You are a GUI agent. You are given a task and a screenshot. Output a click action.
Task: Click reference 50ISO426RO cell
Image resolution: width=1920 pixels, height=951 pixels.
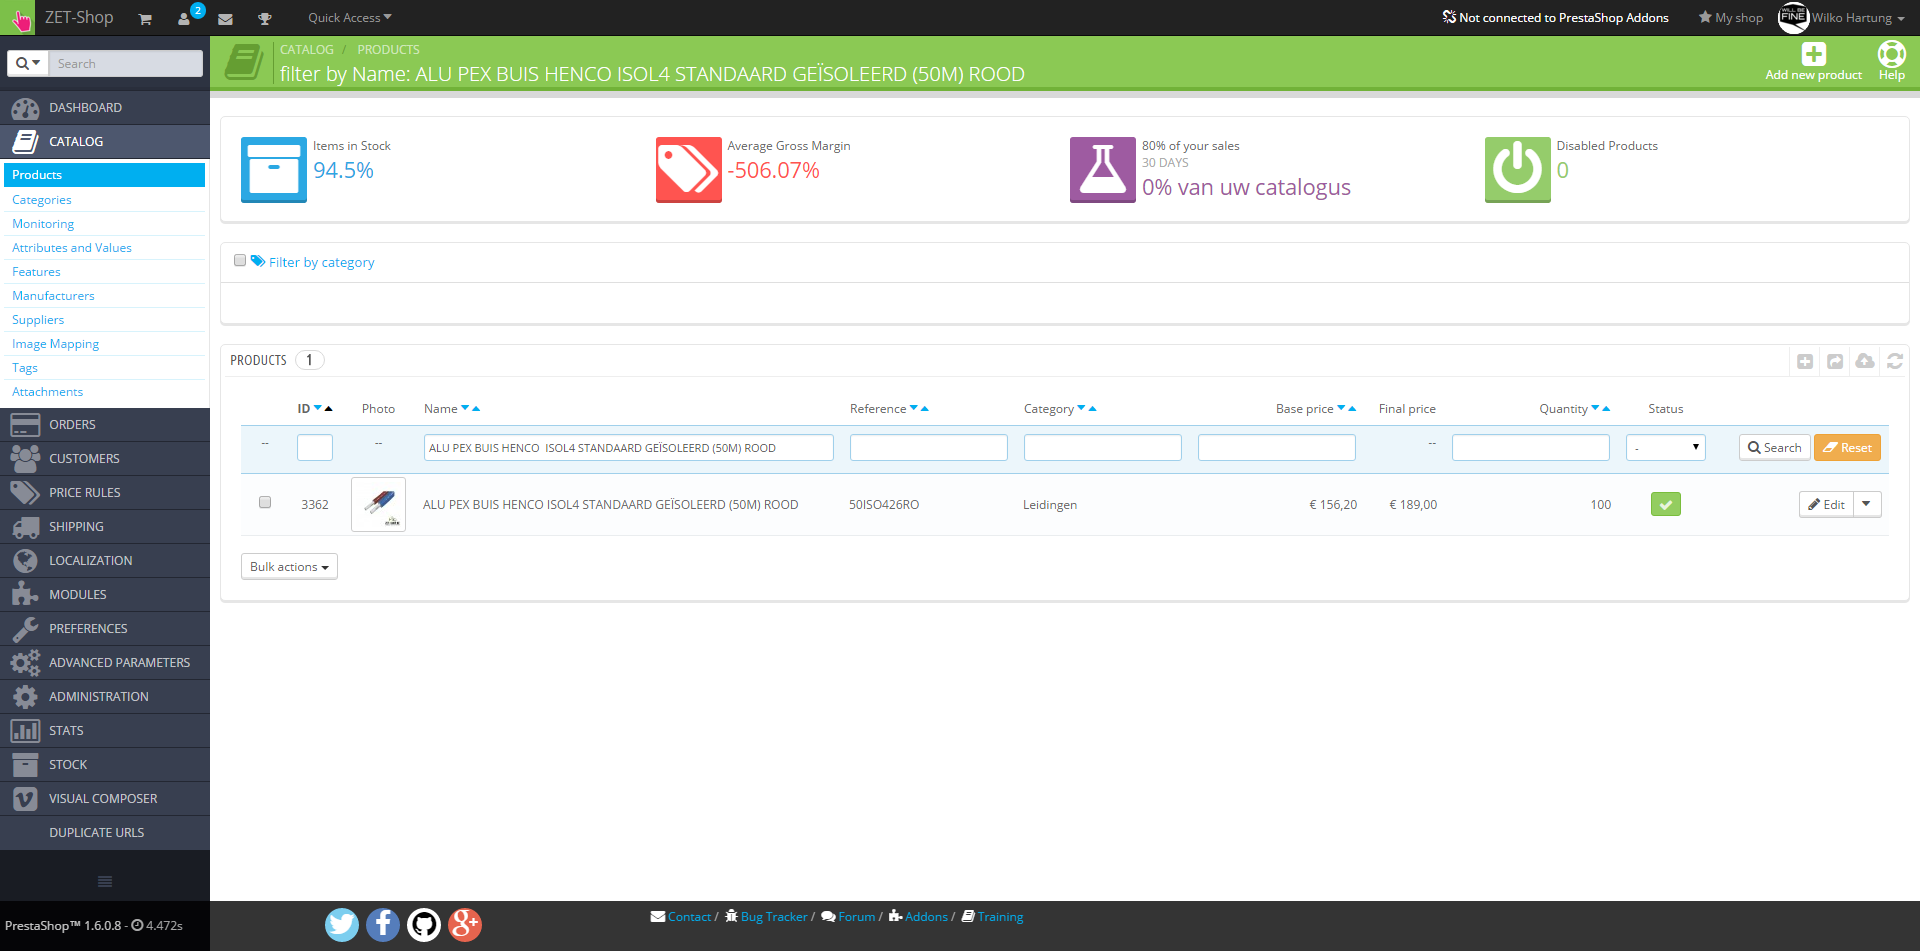point(884,505)
